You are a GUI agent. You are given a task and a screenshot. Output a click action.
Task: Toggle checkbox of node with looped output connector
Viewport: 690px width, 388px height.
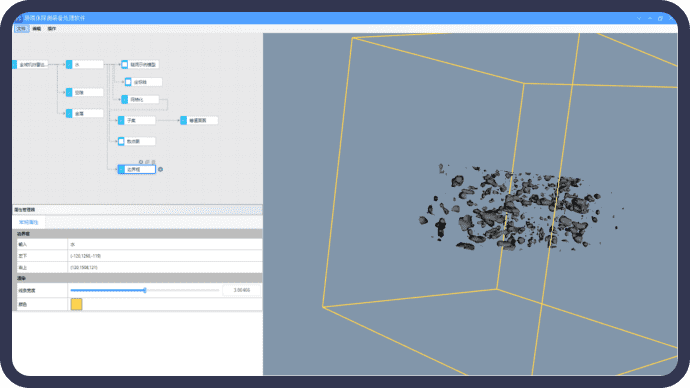[x=125, y=99]
